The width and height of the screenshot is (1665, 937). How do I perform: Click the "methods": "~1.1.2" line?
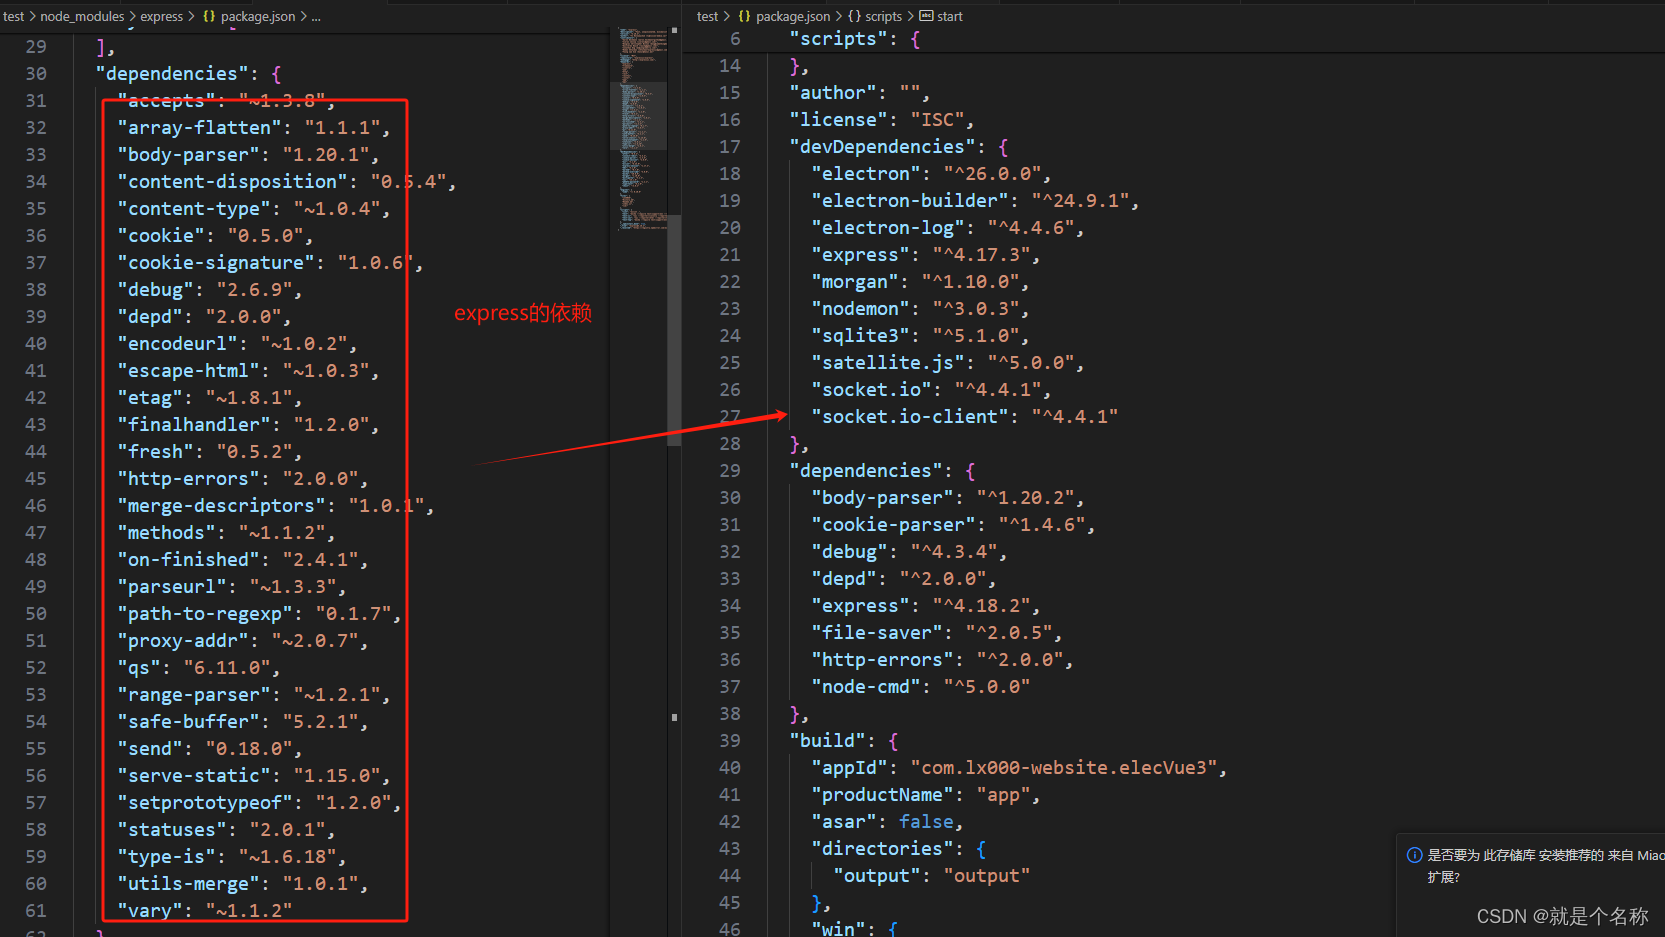tap(226, 533)
